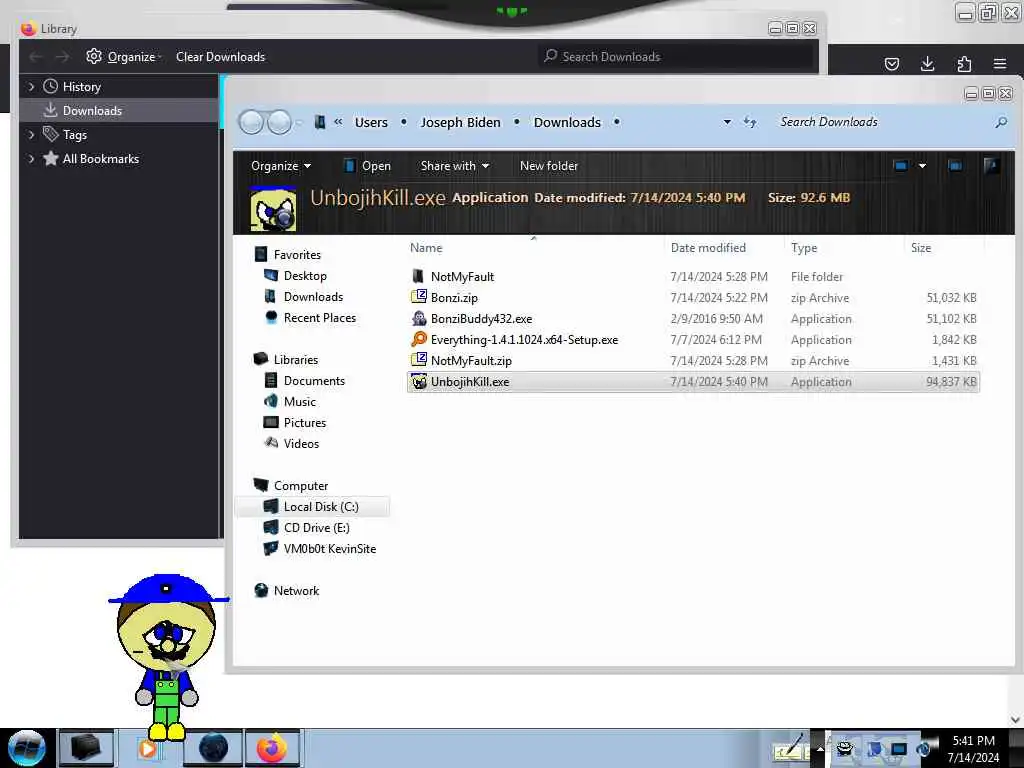Click New folder in Explorer toolbar
This screenshot has height=768, width=1024.
click(549, 166)
